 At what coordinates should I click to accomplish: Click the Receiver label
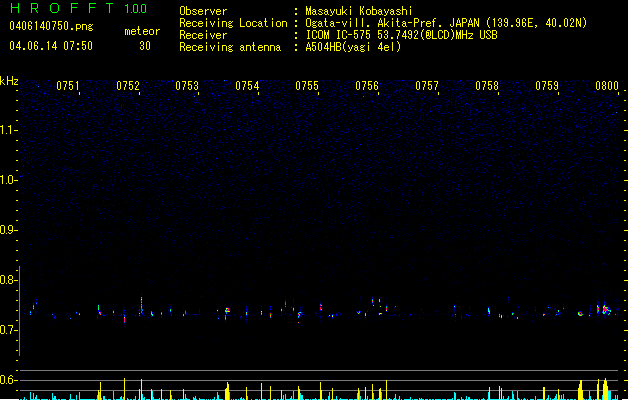203,35
